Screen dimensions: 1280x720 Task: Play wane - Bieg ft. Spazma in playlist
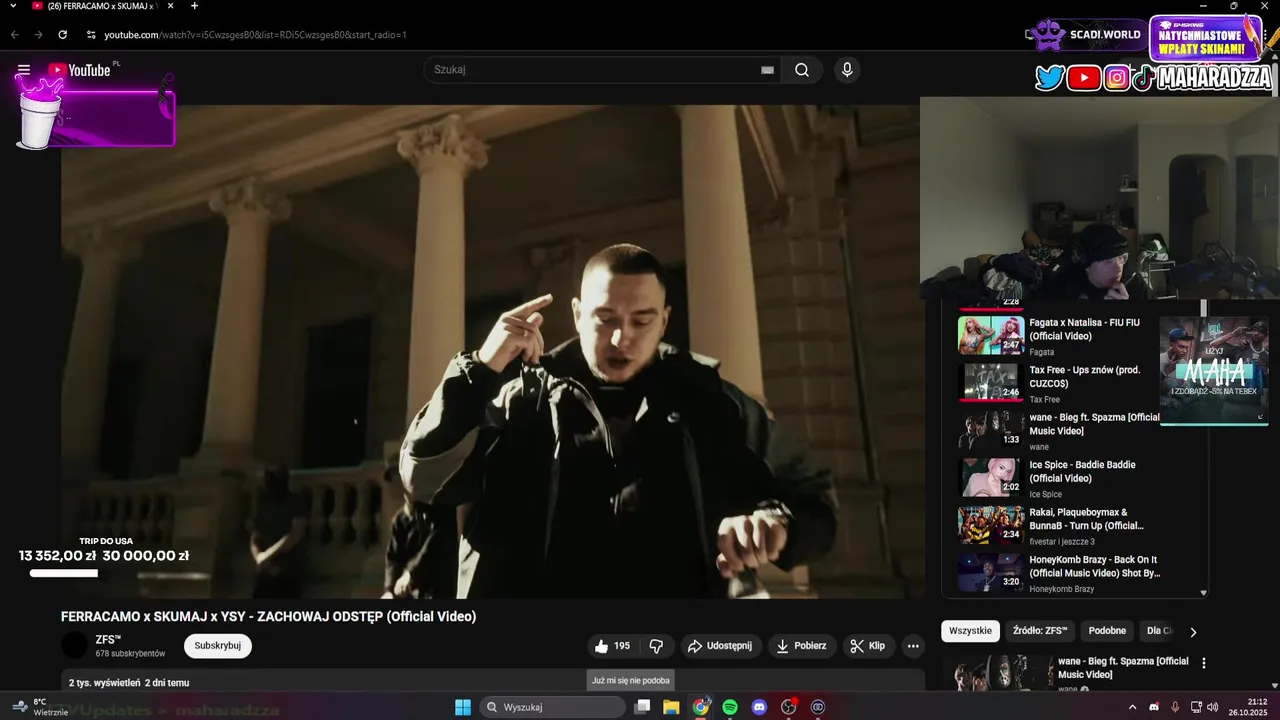[1062, 430]
